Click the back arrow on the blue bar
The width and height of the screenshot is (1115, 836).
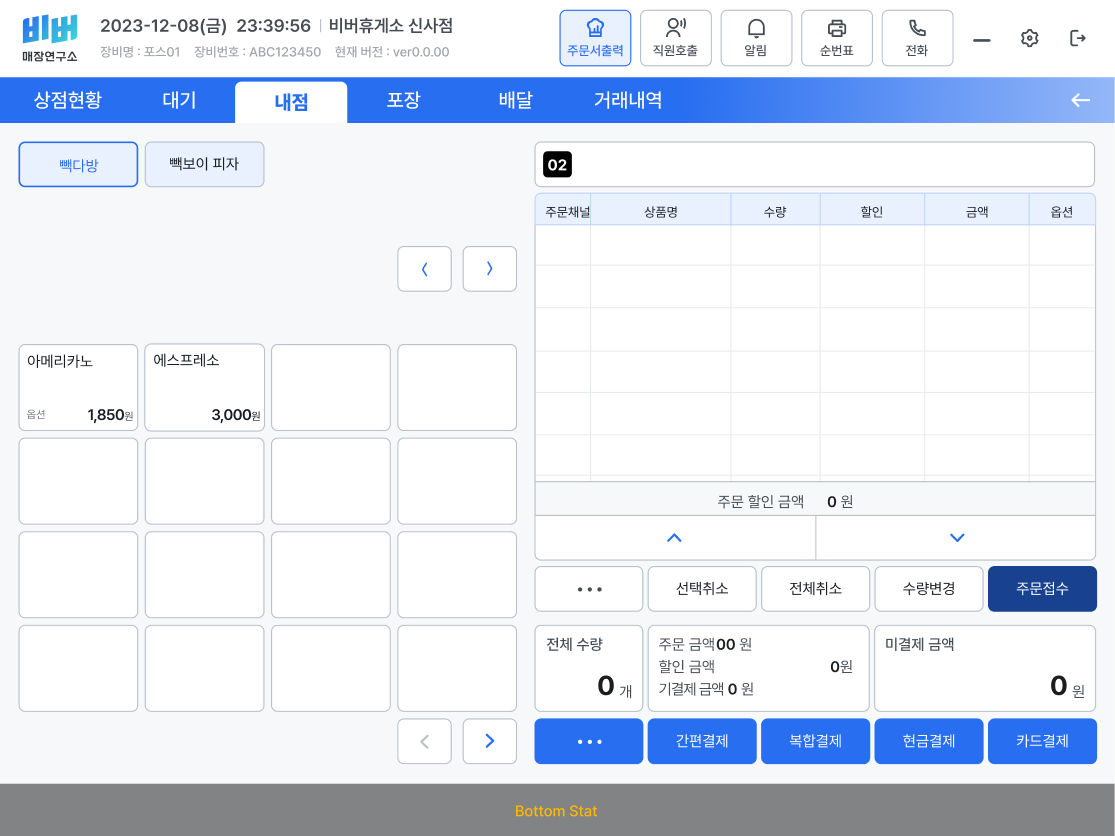point(1080,100)
